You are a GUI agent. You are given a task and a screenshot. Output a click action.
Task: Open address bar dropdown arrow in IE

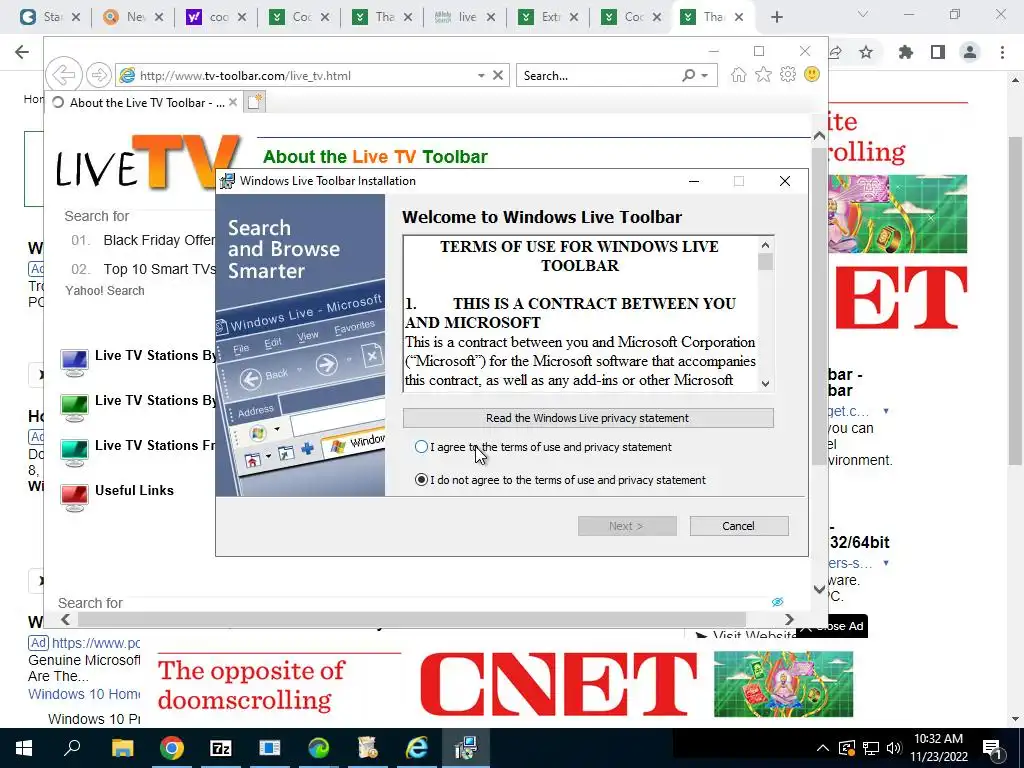point(481,76)
